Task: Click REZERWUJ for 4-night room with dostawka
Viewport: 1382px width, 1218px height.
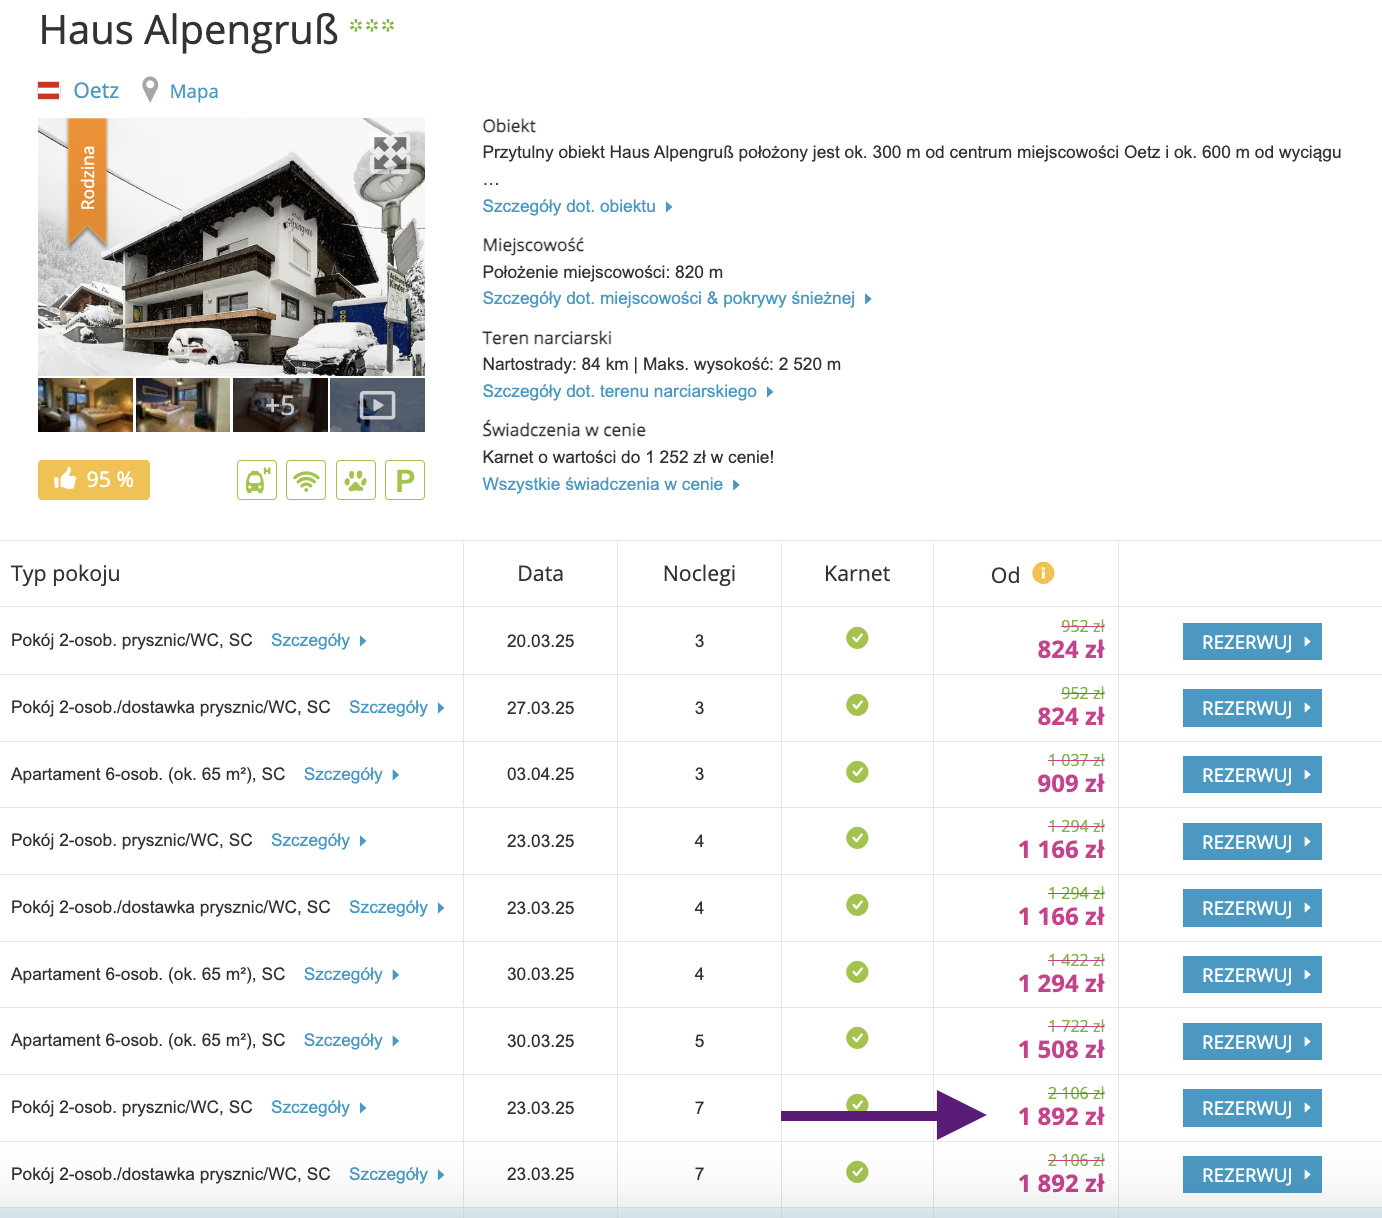Action: click(1252, 908)
